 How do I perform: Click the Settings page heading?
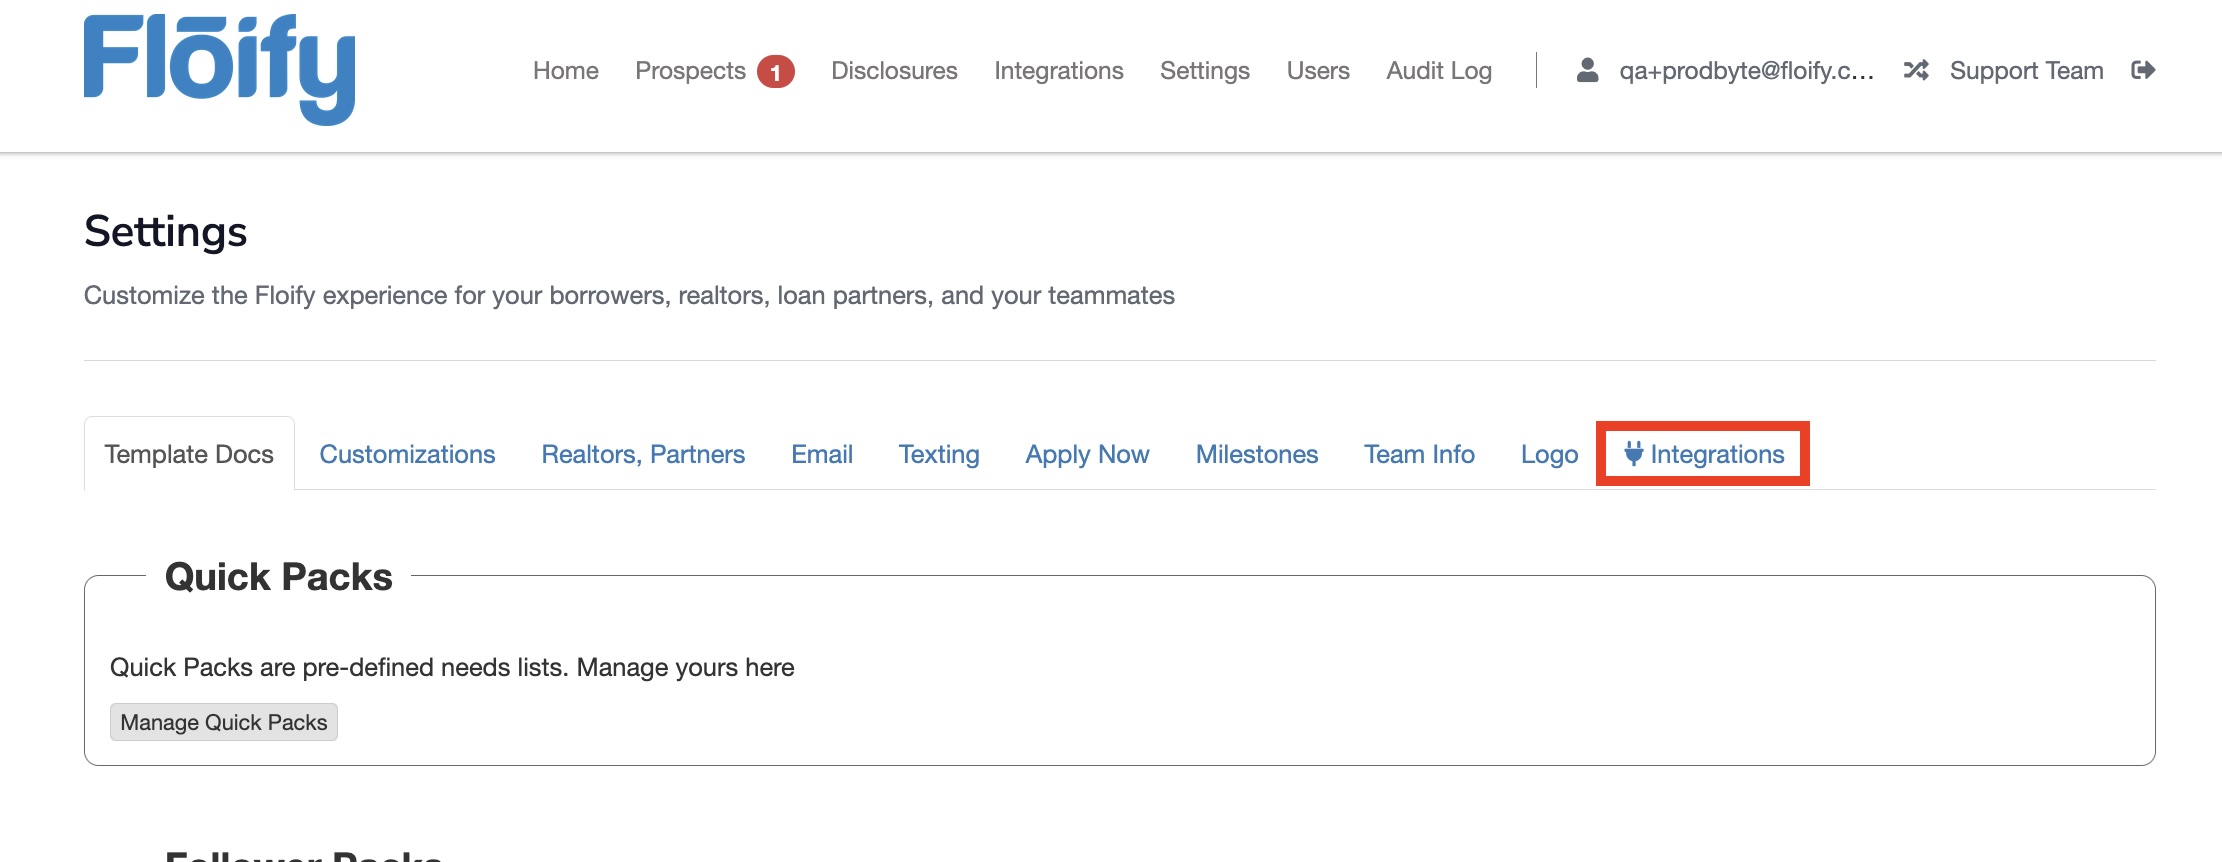[x=166, y=231]
